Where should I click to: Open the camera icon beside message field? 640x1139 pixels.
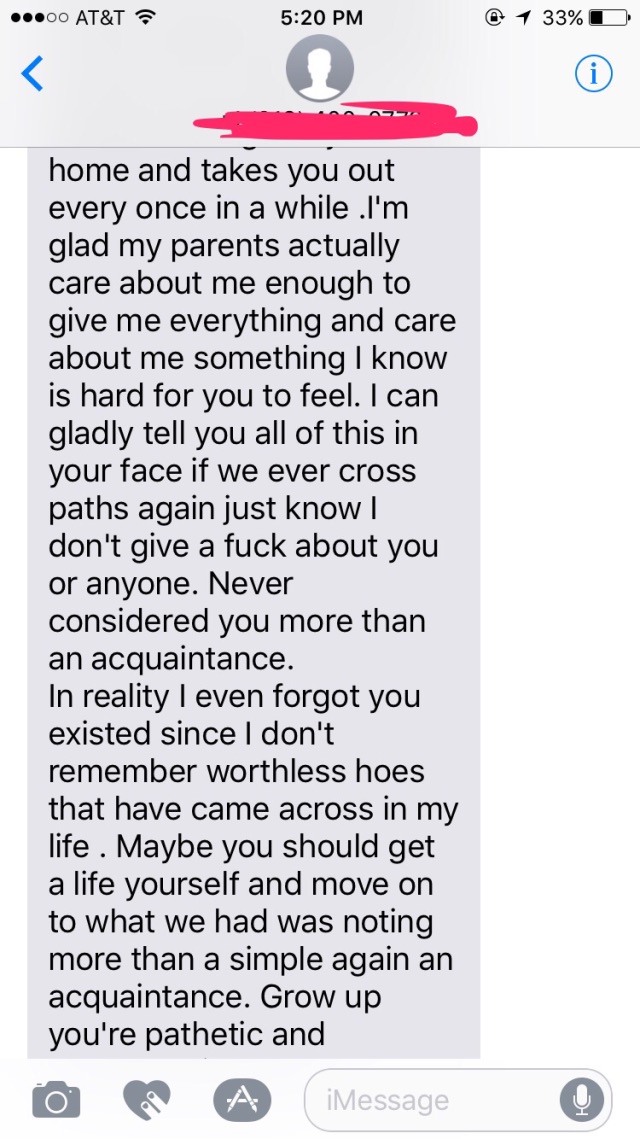click(56, 1100)
